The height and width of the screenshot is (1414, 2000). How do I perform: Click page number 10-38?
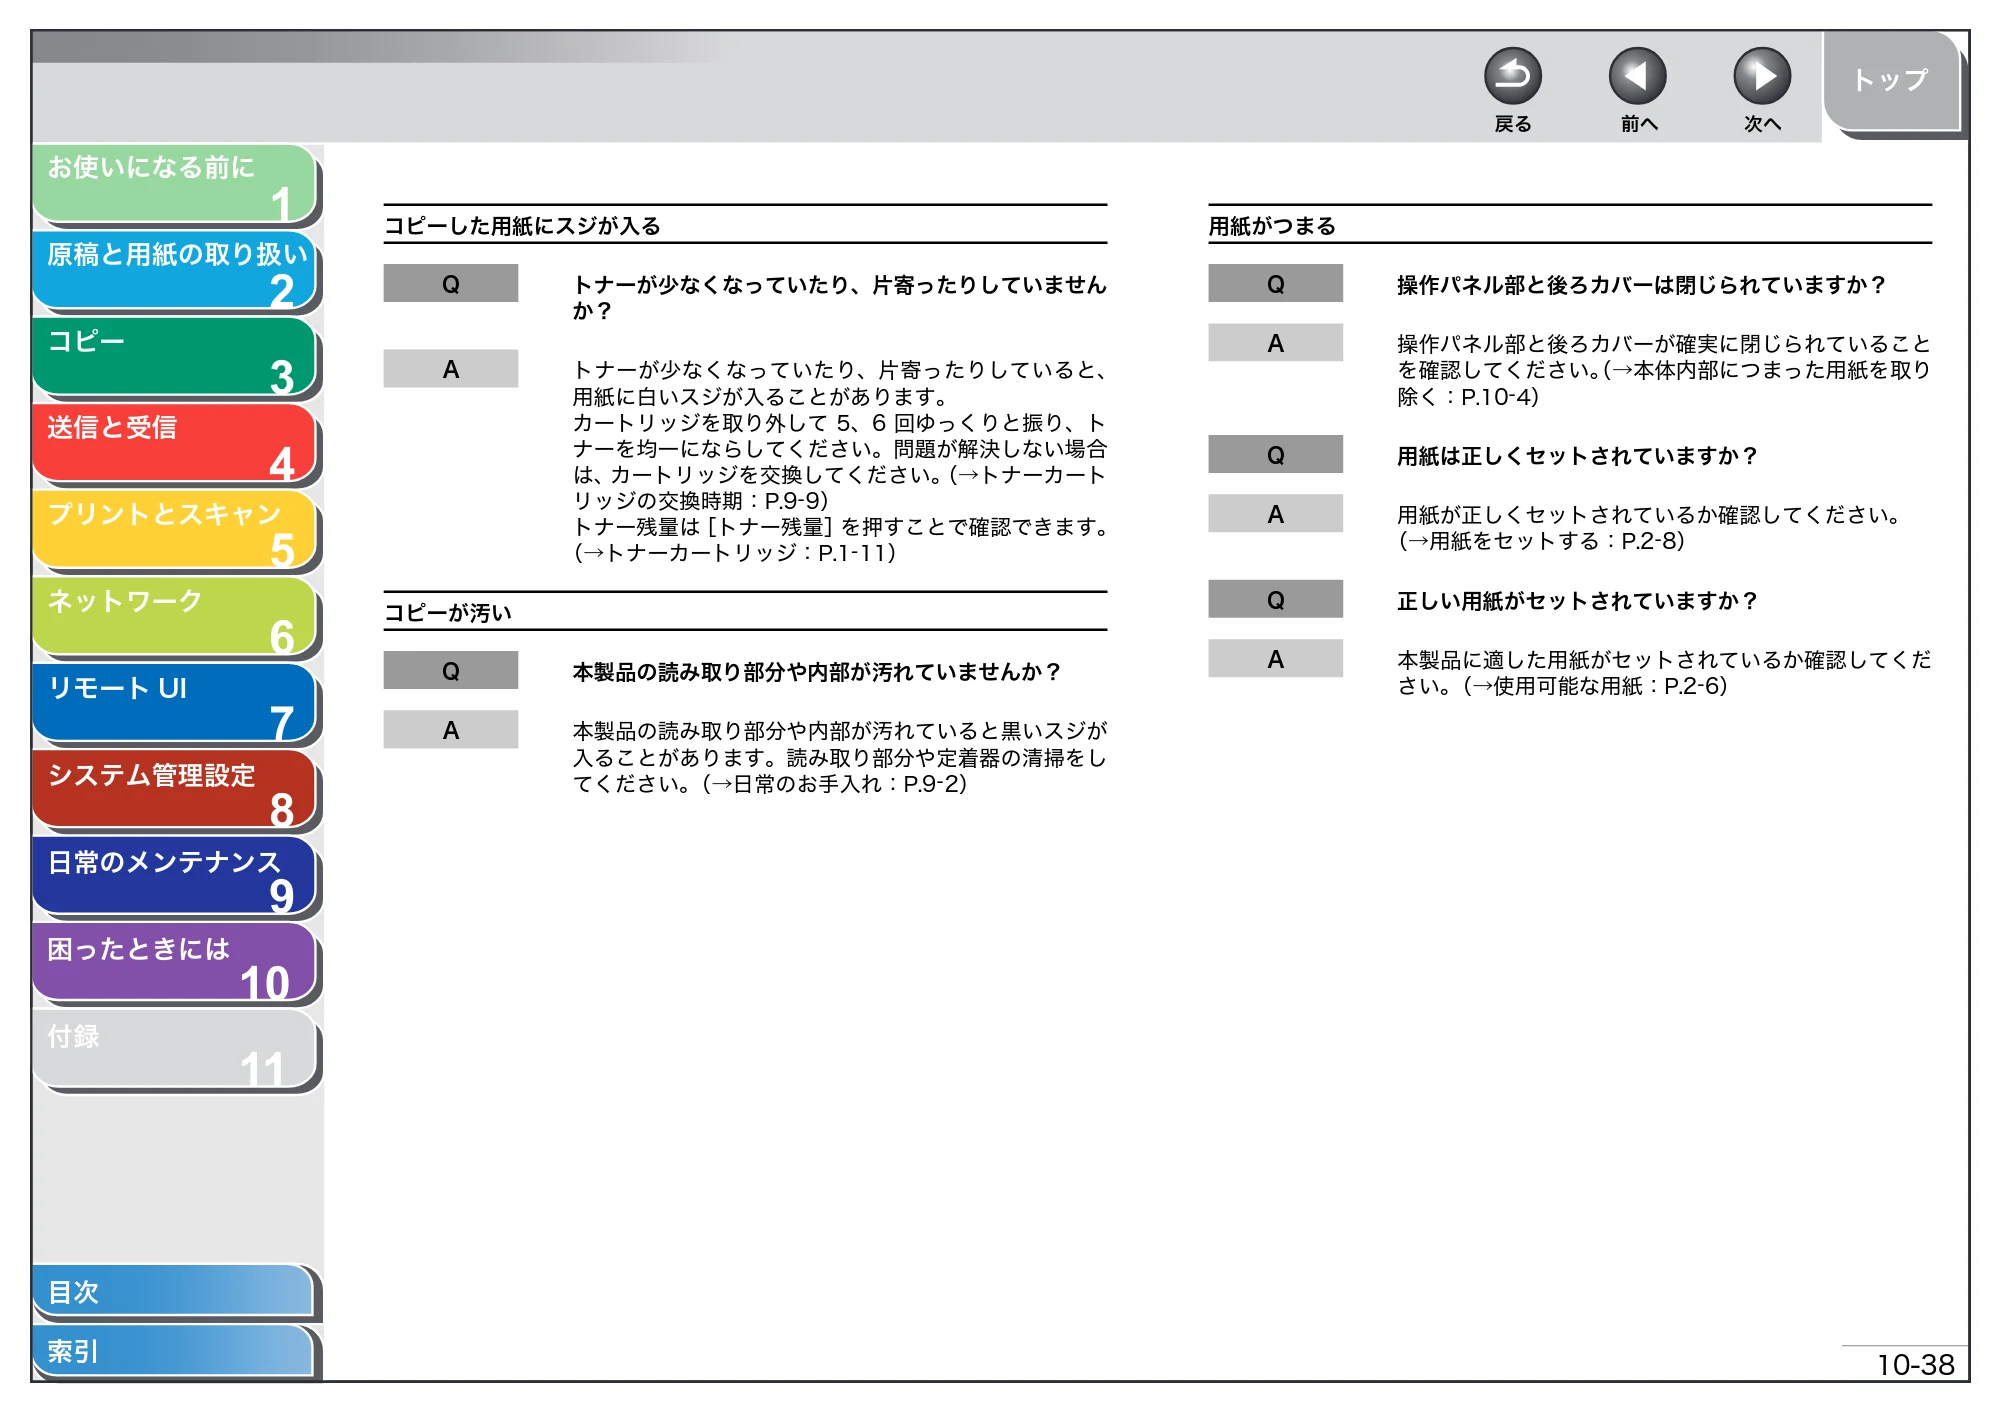[x=1915, y=1365]
